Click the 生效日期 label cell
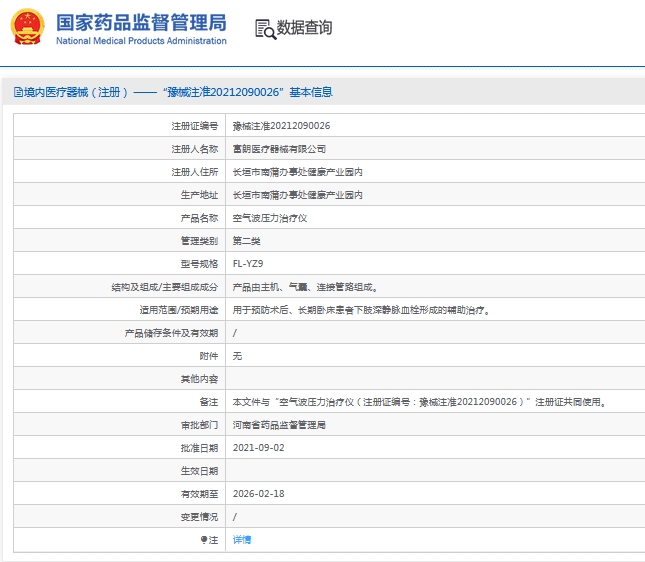Viewport: 645px width, 562px height. click(120, 471)
